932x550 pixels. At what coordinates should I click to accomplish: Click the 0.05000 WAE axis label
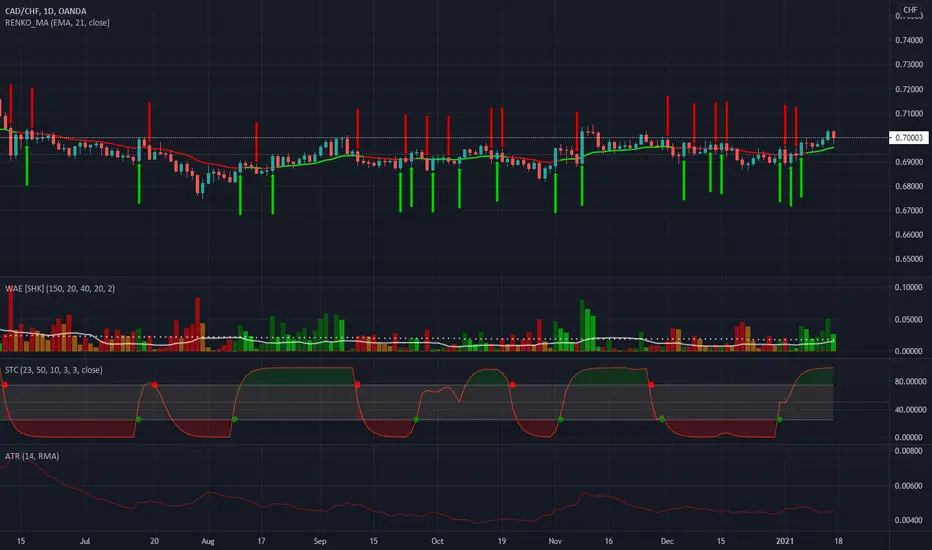click(x=909, y=319)
